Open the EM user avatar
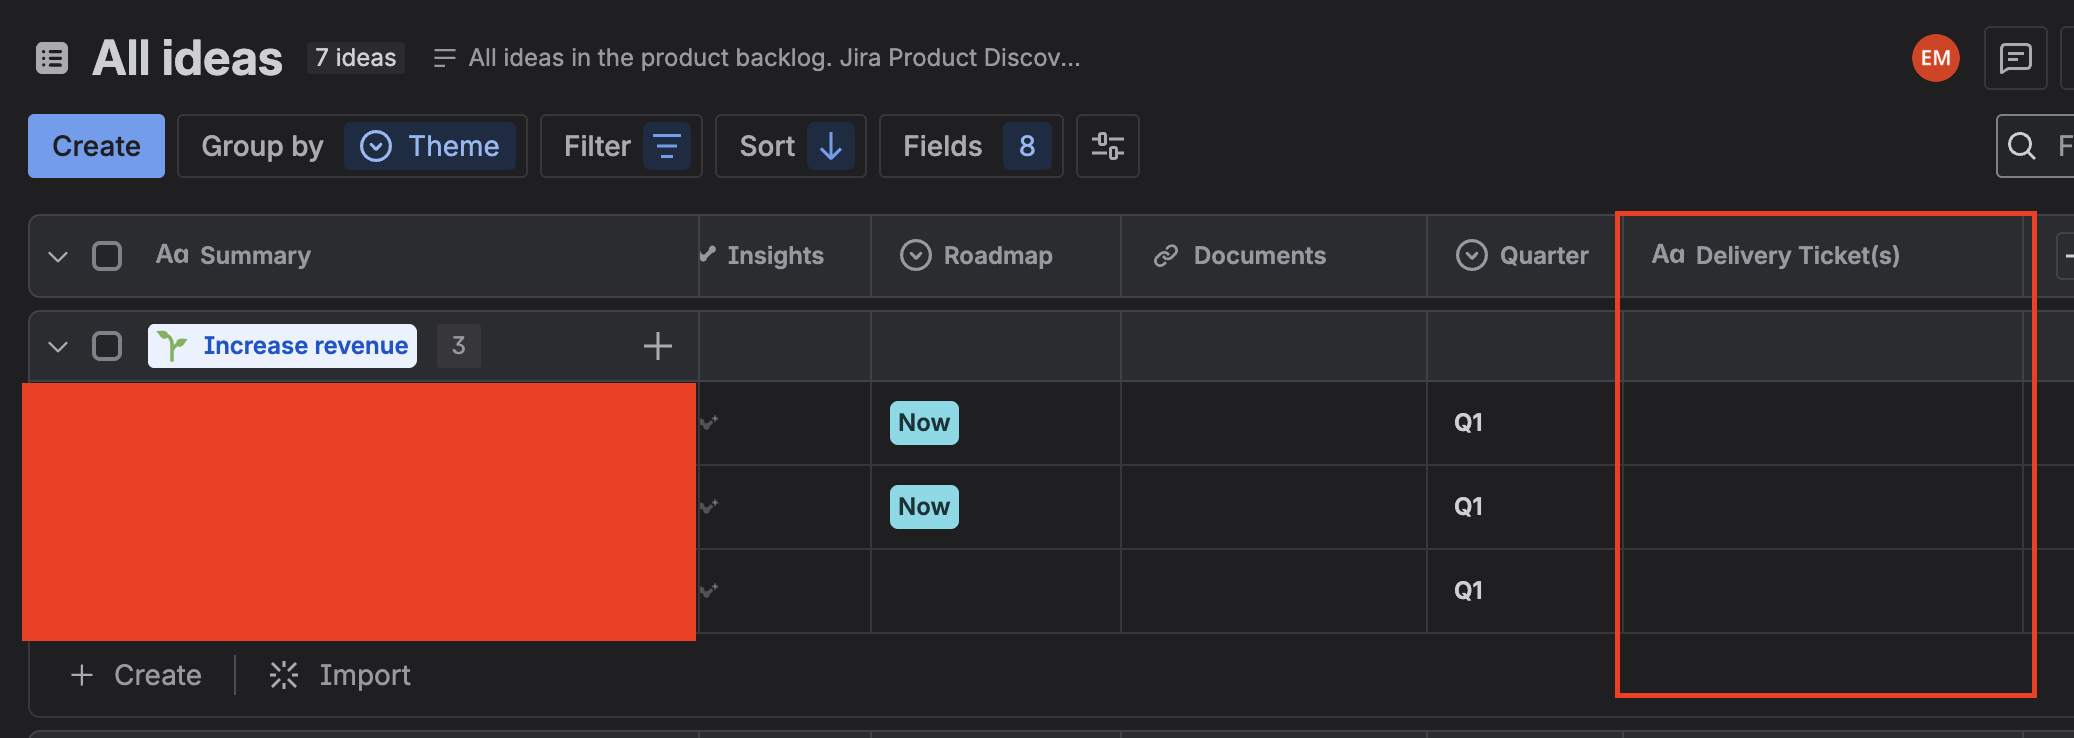This screenshot has height=738, width=2074. pyautogui.click(x=1936, y=58)
